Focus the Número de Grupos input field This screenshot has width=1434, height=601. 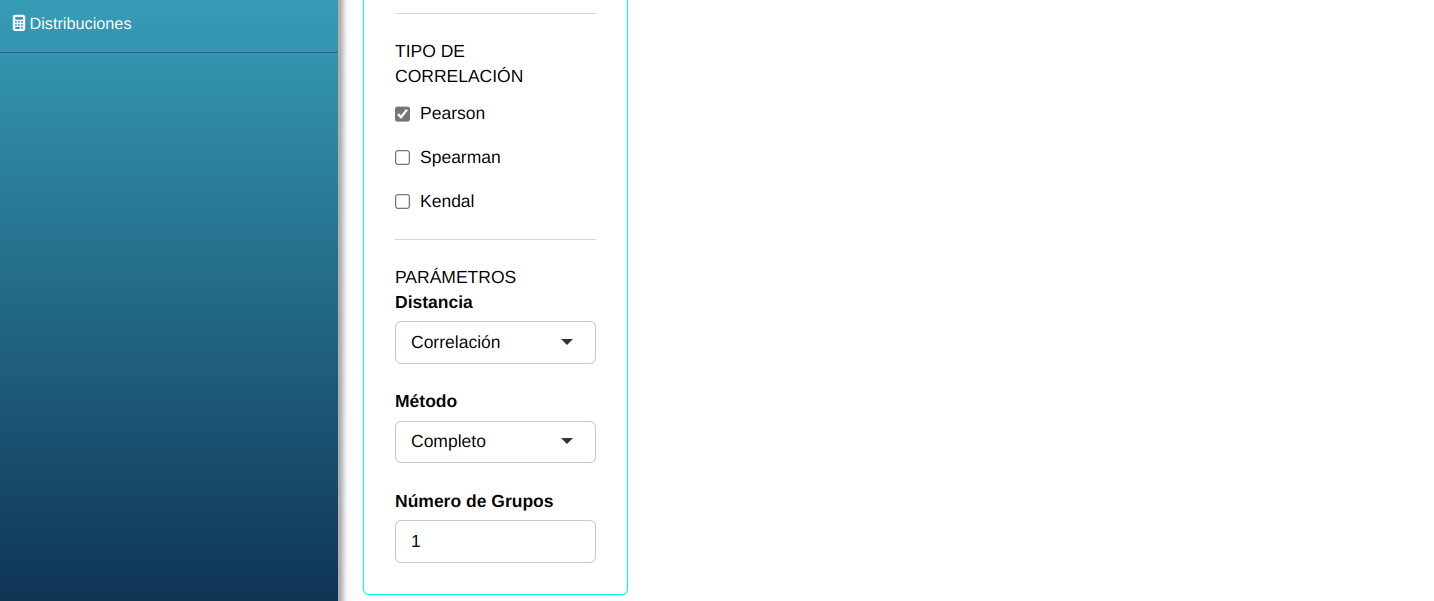495,542
